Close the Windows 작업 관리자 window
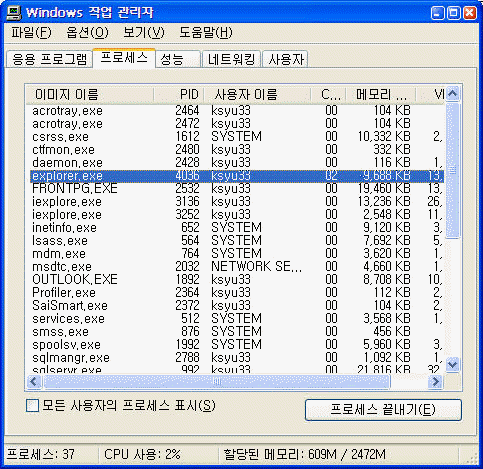 click(x=470, y=13)
